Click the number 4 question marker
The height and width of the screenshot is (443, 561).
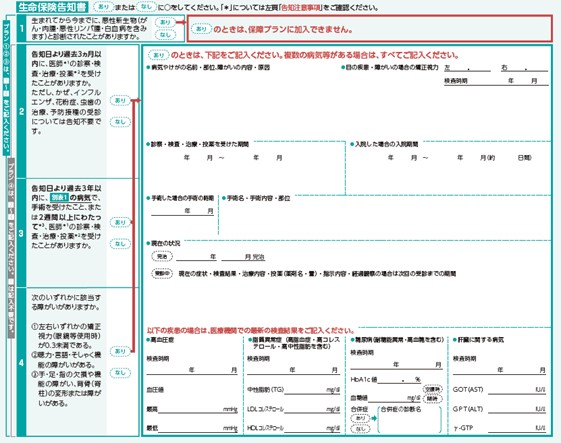point(21,362)
